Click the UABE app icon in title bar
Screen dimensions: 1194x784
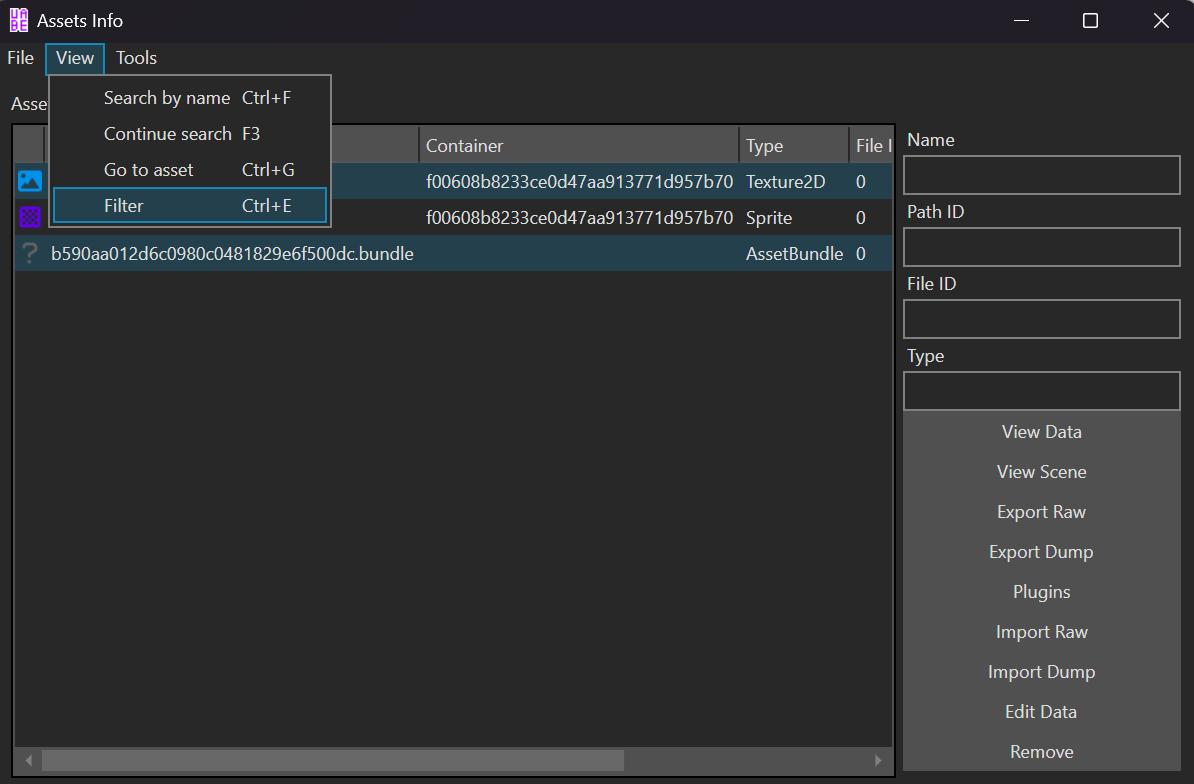pos(19,20)
